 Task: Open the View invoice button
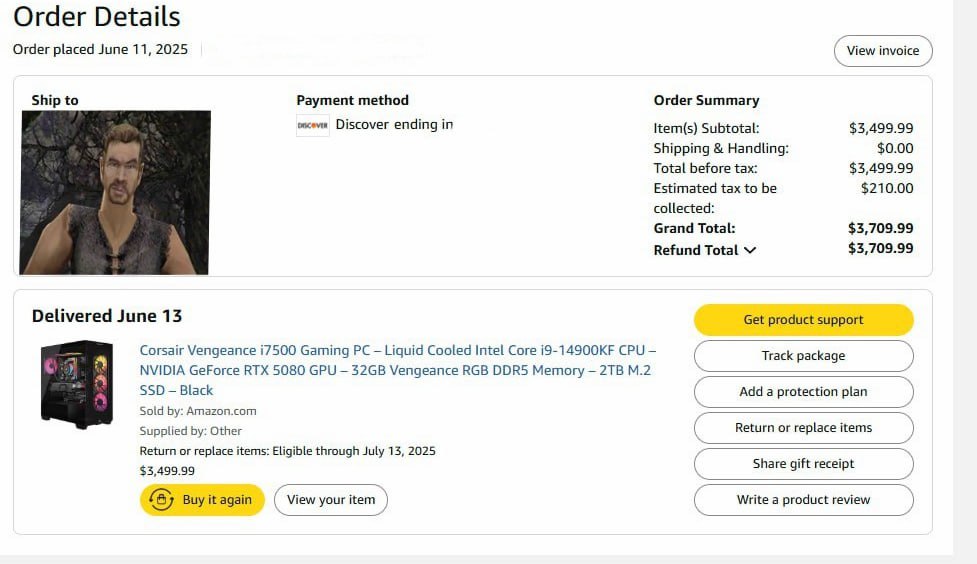pyautogui.click(x=883, y=51)
